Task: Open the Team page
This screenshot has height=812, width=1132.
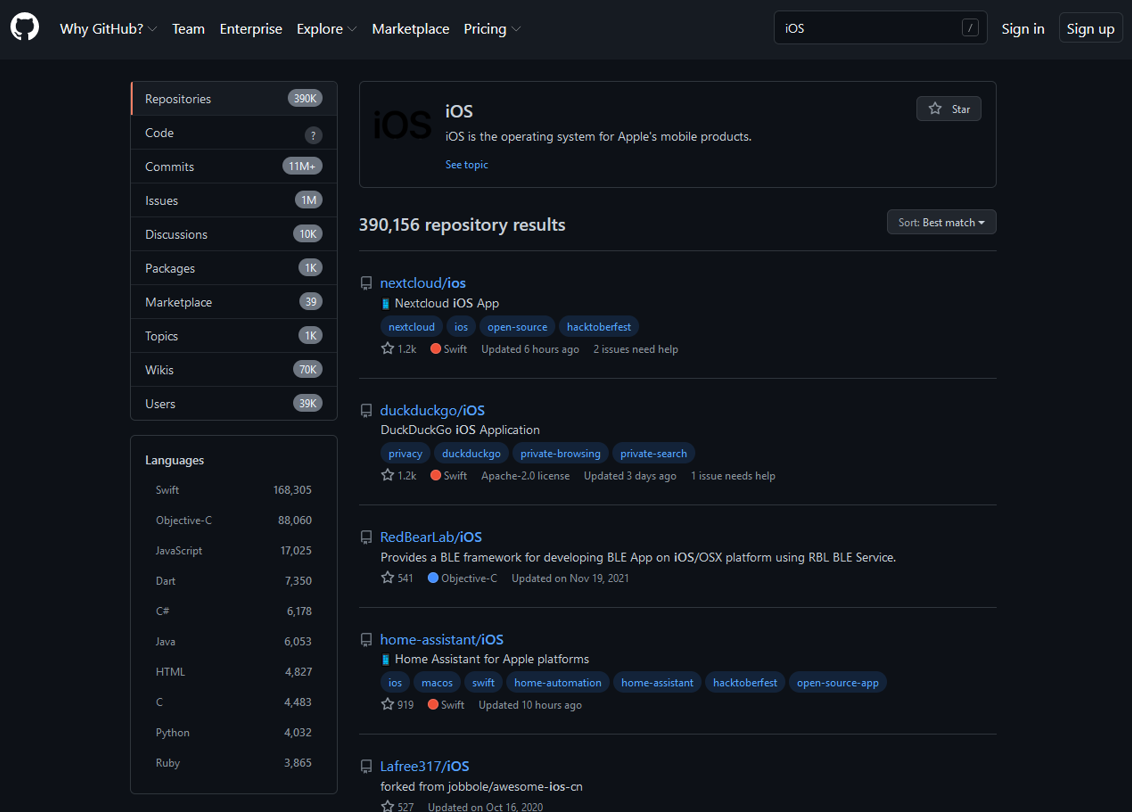Action: pyautogui.click(x=188, y=29)
